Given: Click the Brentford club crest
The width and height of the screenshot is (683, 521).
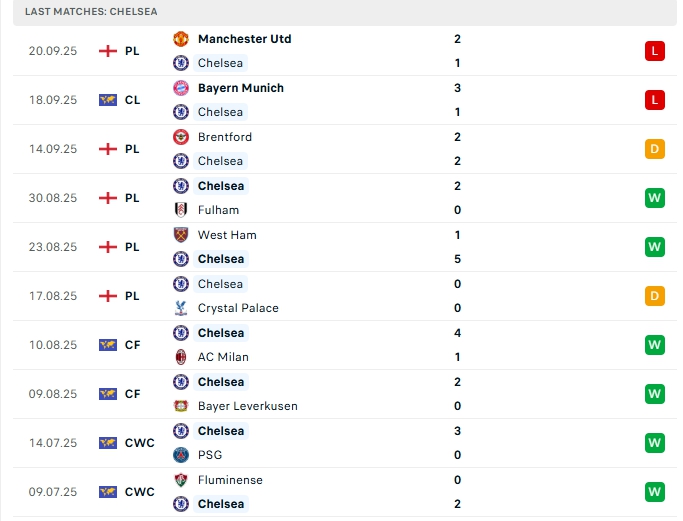Looking at the screenshot, I should click(x=181, y=137).
